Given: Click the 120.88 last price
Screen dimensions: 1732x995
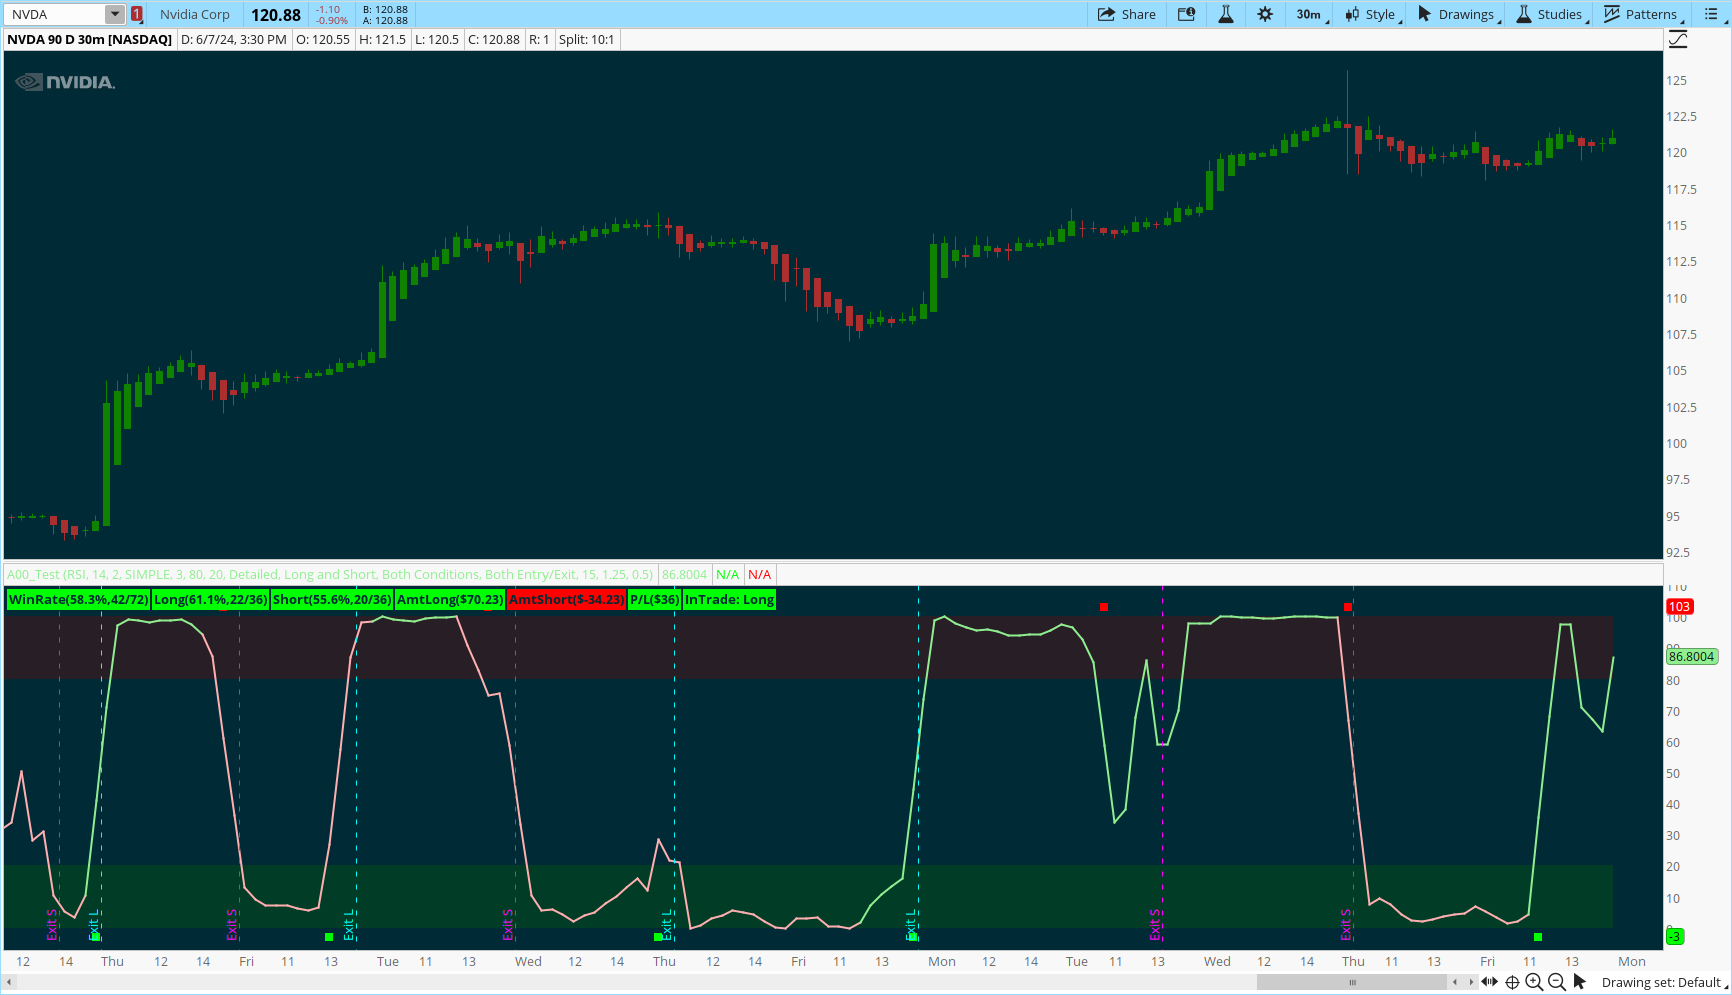Looking at the screenshot, I should point(276,14).
